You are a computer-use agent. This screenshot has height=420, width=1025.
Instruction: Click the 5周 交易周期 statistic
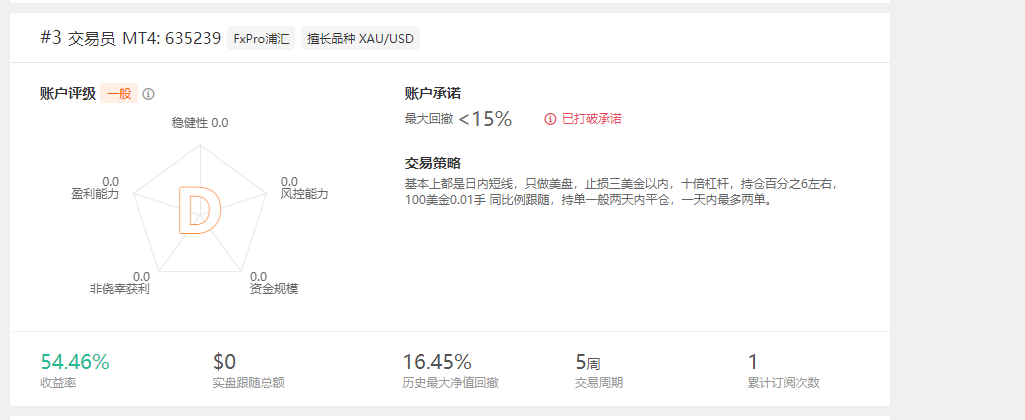(599, 370)
